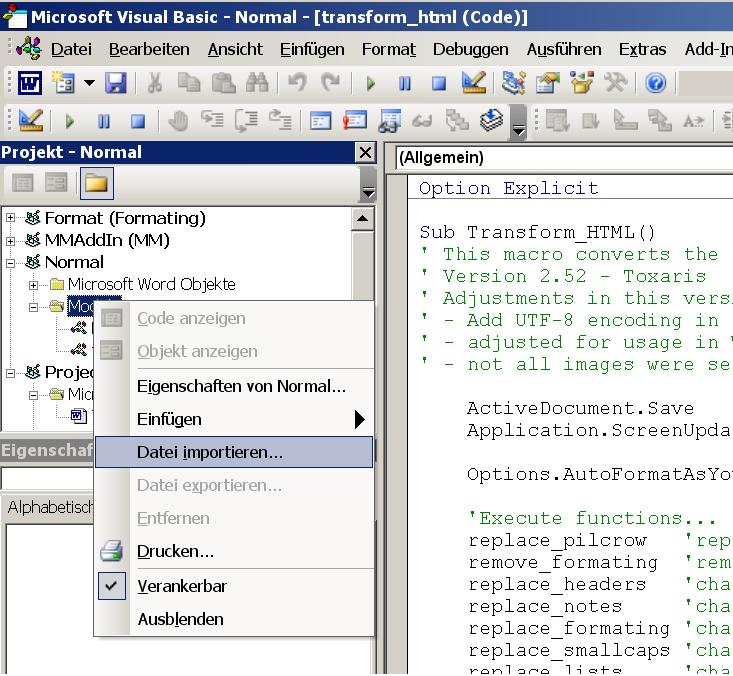Click the blue Help question mark icon
The image size is (733, 676).
(655, 84)
